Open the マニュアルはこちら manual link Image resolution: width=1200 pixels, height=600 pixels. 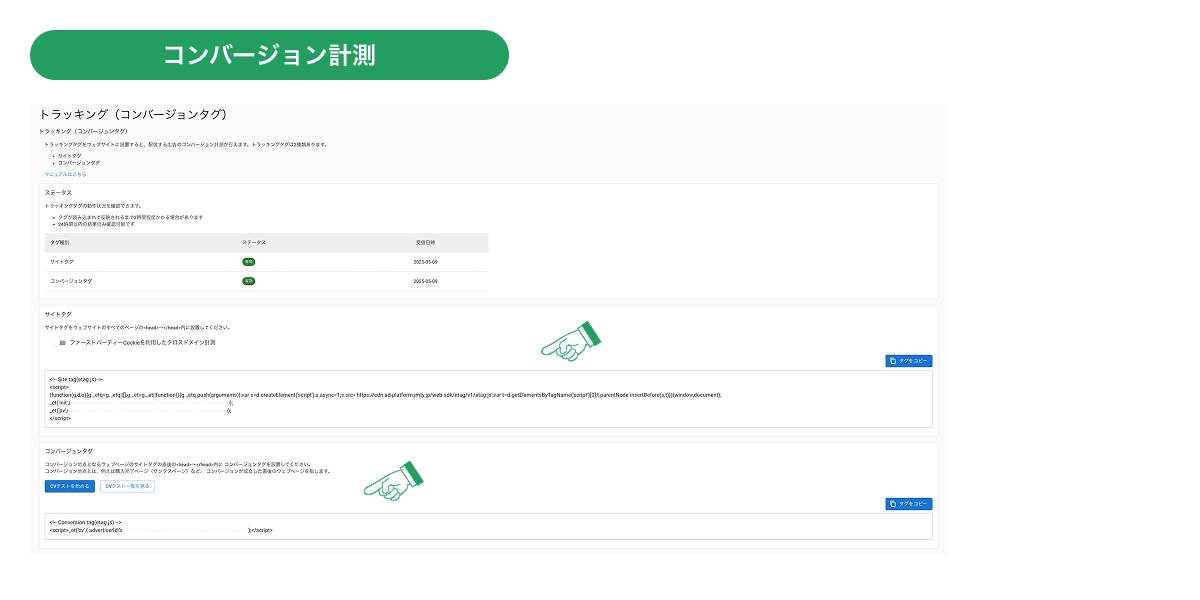click(x=66, y=174)
